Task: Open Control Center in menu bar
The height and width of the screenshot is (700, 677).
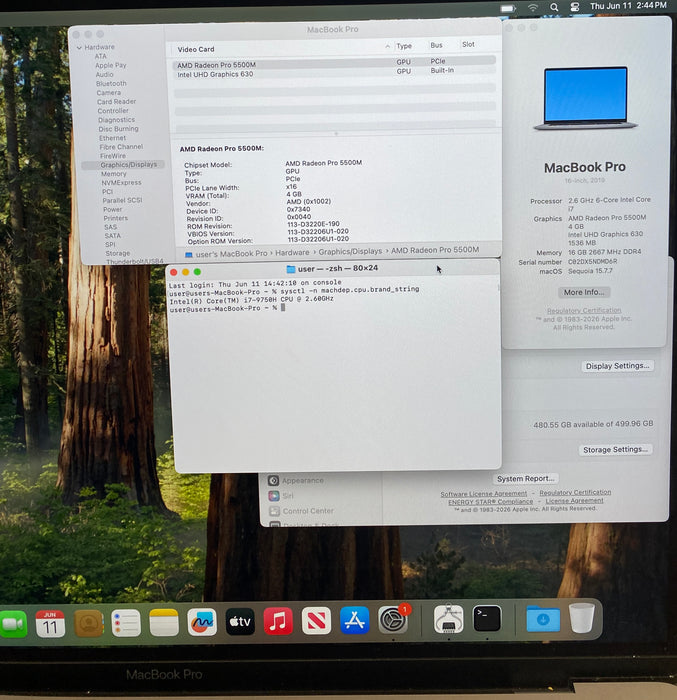Action: (575, 7)
